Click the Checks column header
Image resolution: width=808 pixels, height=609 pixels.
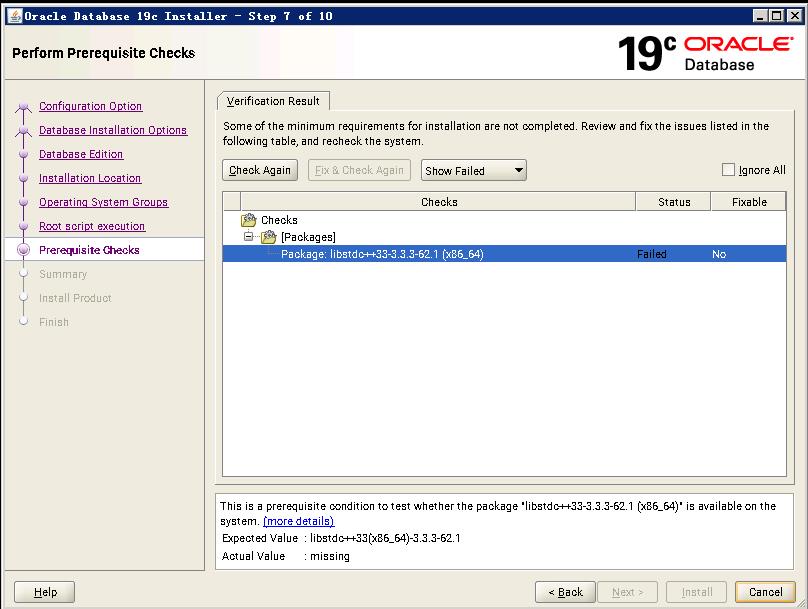[x=438, y=202]
